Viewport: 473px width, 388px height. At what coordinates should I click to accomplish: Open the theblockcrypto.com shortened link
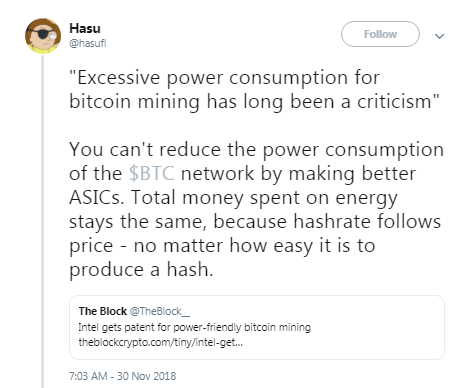(x=161, y=342)
